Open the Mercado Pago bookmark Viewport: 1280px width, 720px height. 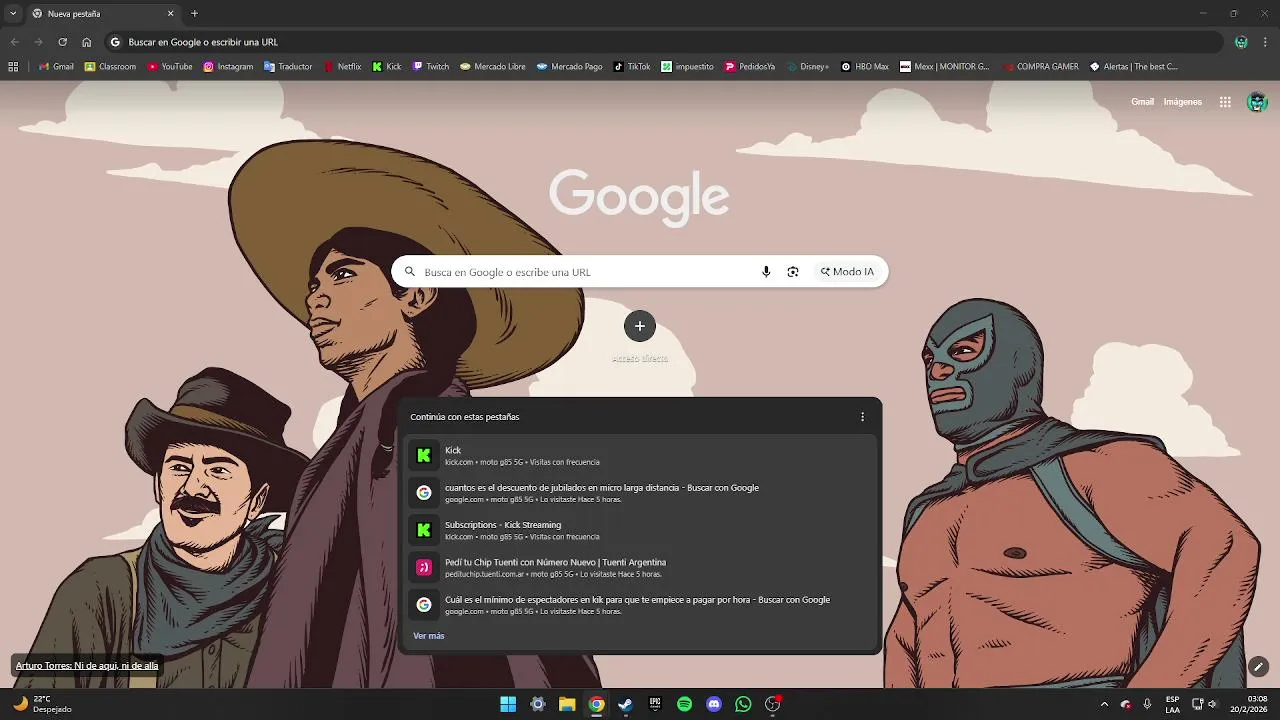570,67
